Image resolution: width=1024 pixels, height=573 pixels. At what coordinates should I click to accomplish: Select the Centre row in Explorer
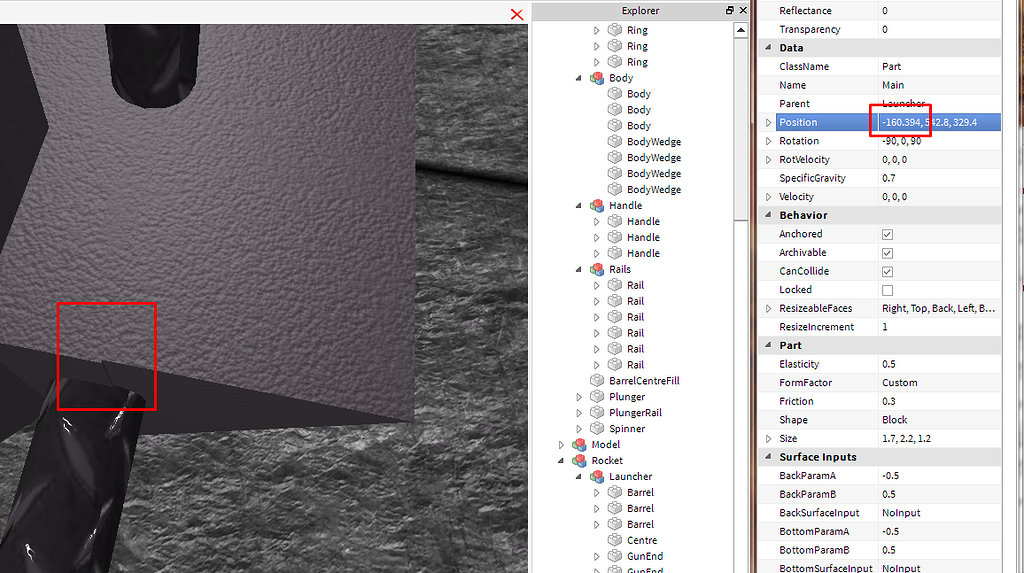coord(642,540)
